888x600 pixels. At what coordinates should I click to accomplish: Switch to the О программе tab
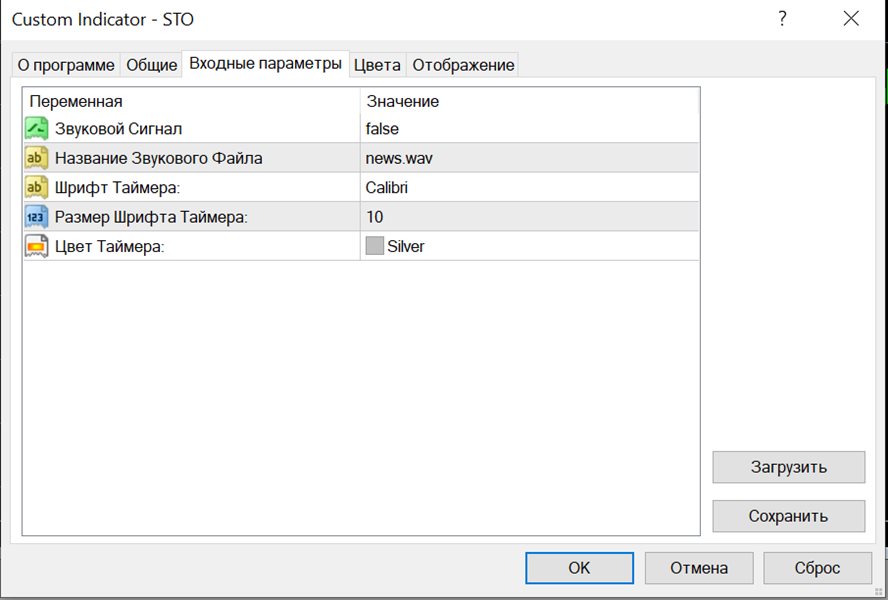[x=66, y=65]
